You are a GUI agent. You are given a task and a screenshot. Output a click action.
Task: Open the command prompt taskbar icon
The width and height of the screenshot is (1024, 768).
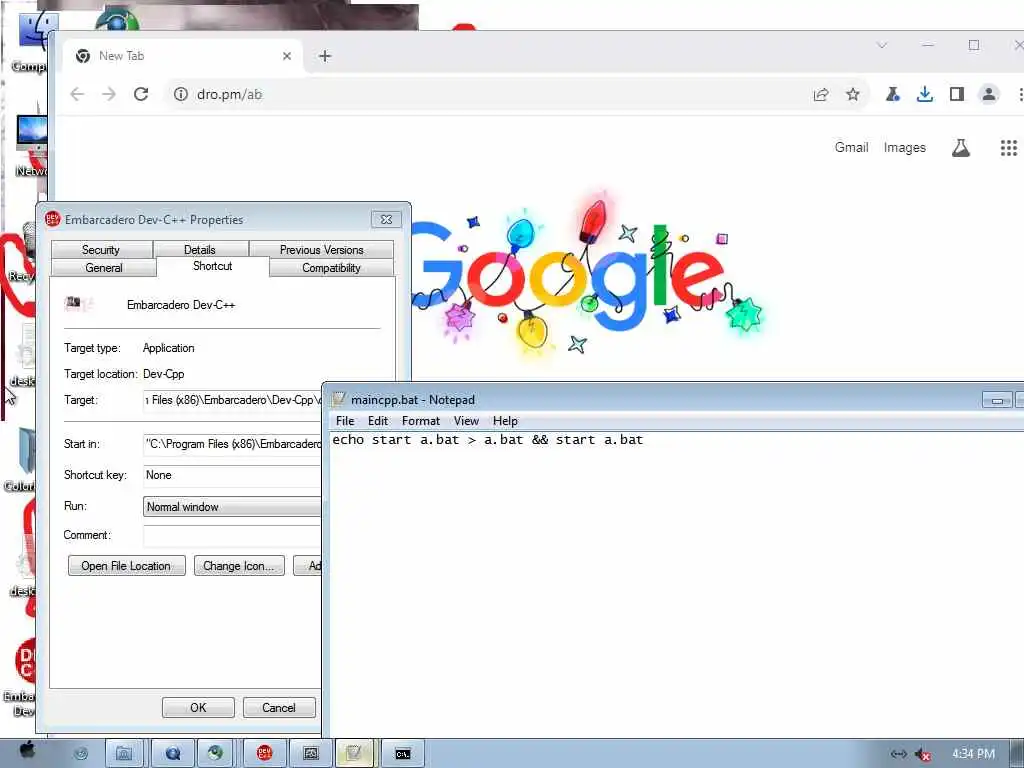coord(403,754)
